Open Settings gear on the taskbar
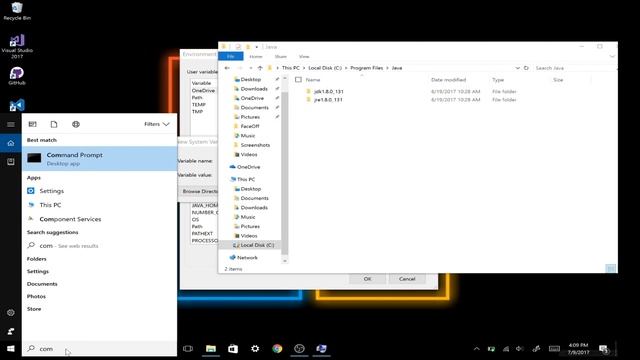 tap(255, 349)
